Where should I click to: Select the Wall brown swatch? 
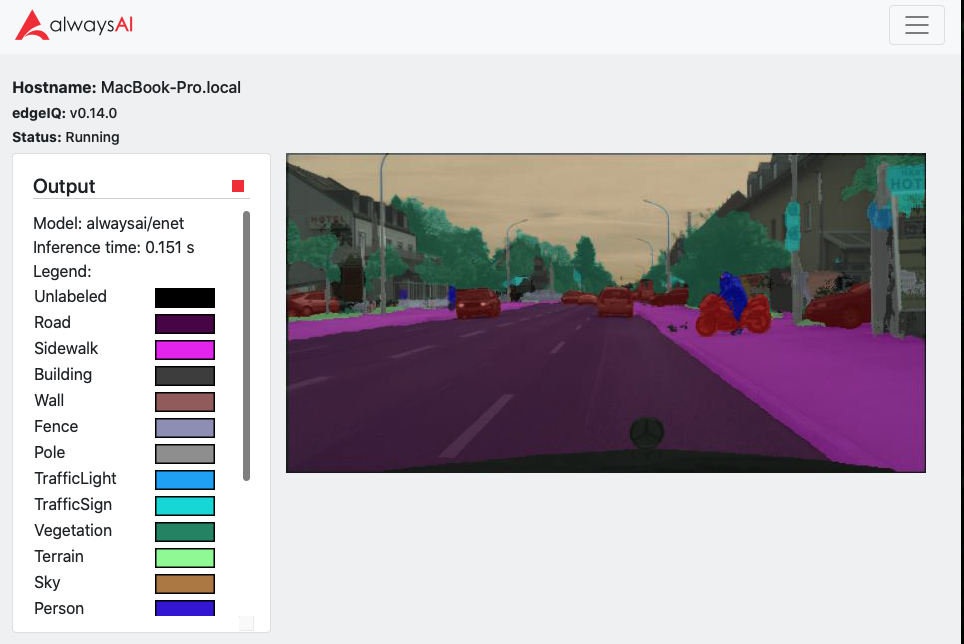(184, 402)
